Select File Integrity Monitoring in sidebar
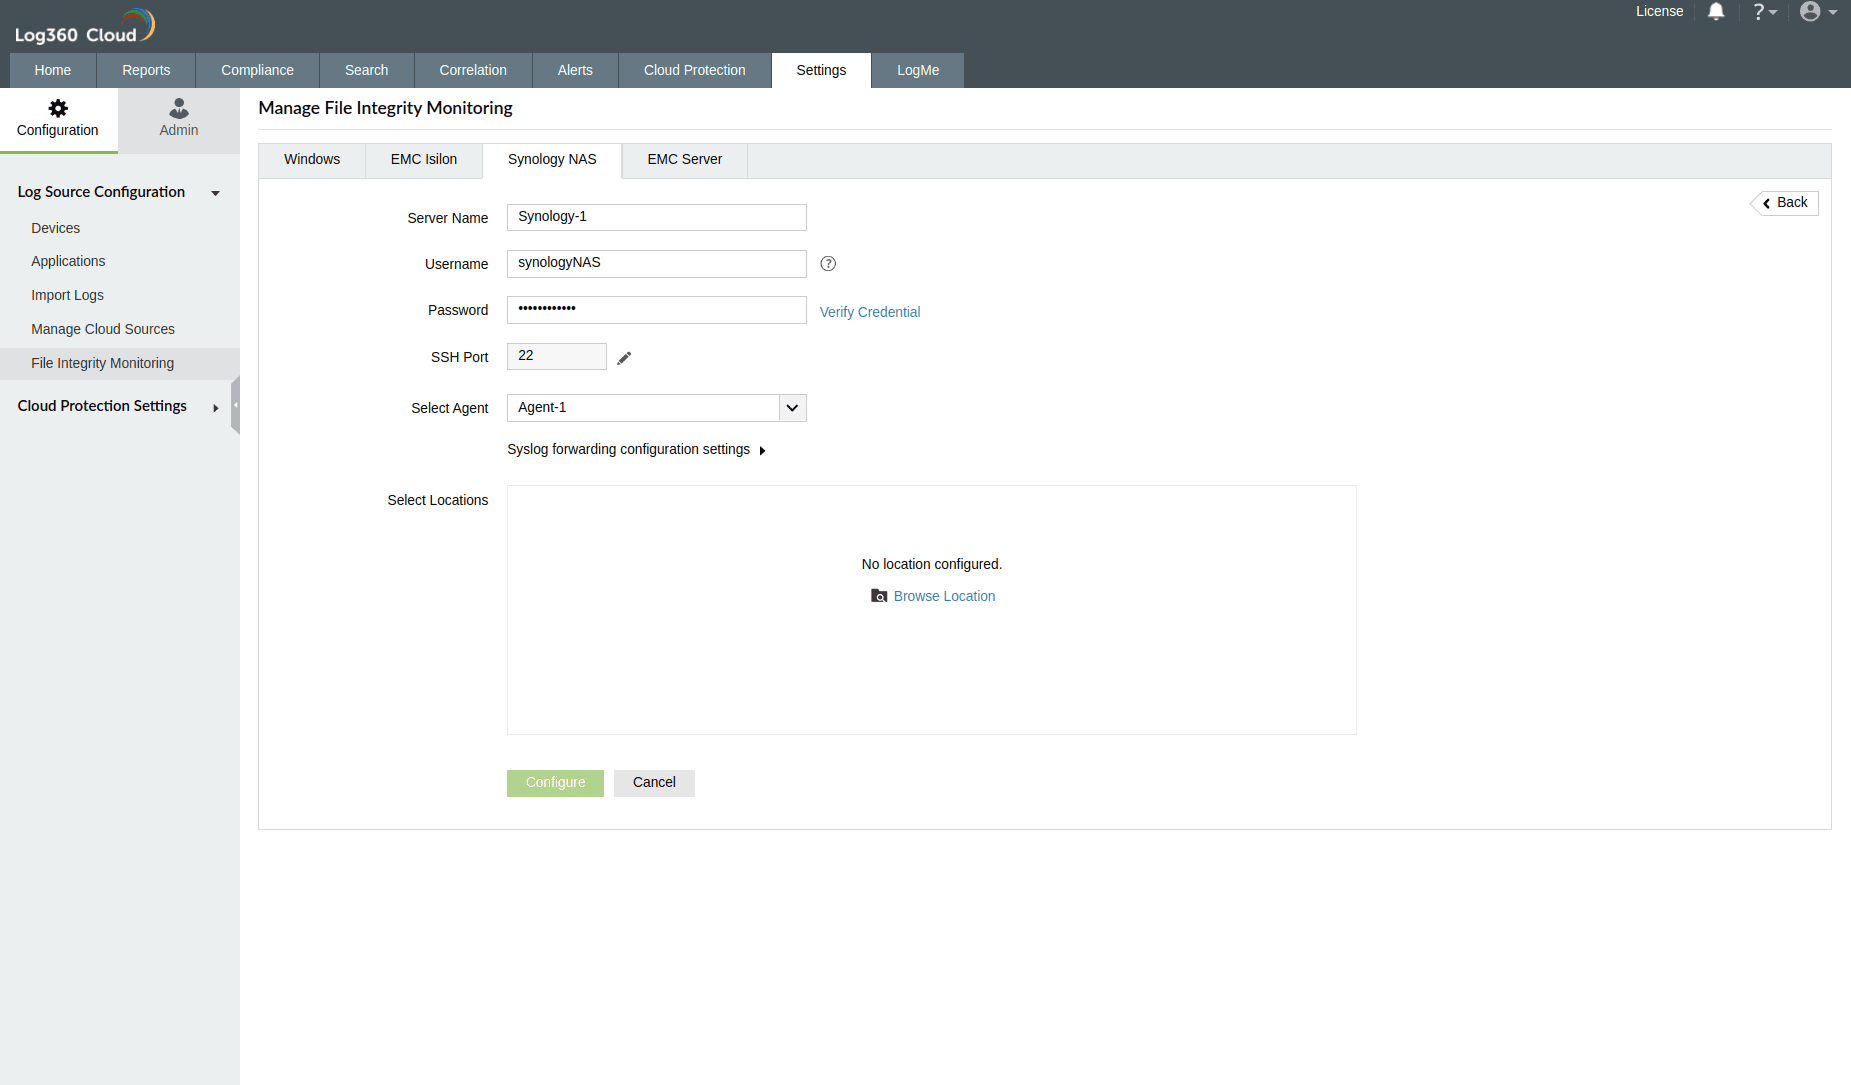The width and height of the screenshot is (1851, 1085). pyautogui.click(x=120, y=363)
